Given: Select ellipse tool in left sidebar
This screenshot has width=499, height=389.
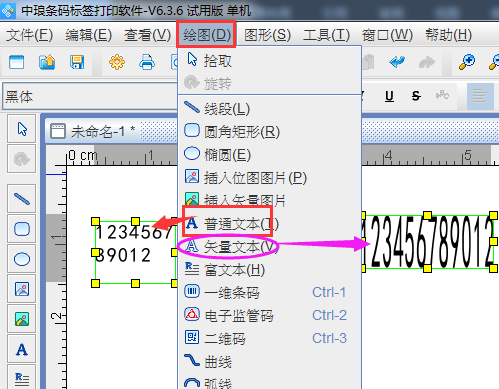Looking at the screenshot, I should (x=22, y=259).
